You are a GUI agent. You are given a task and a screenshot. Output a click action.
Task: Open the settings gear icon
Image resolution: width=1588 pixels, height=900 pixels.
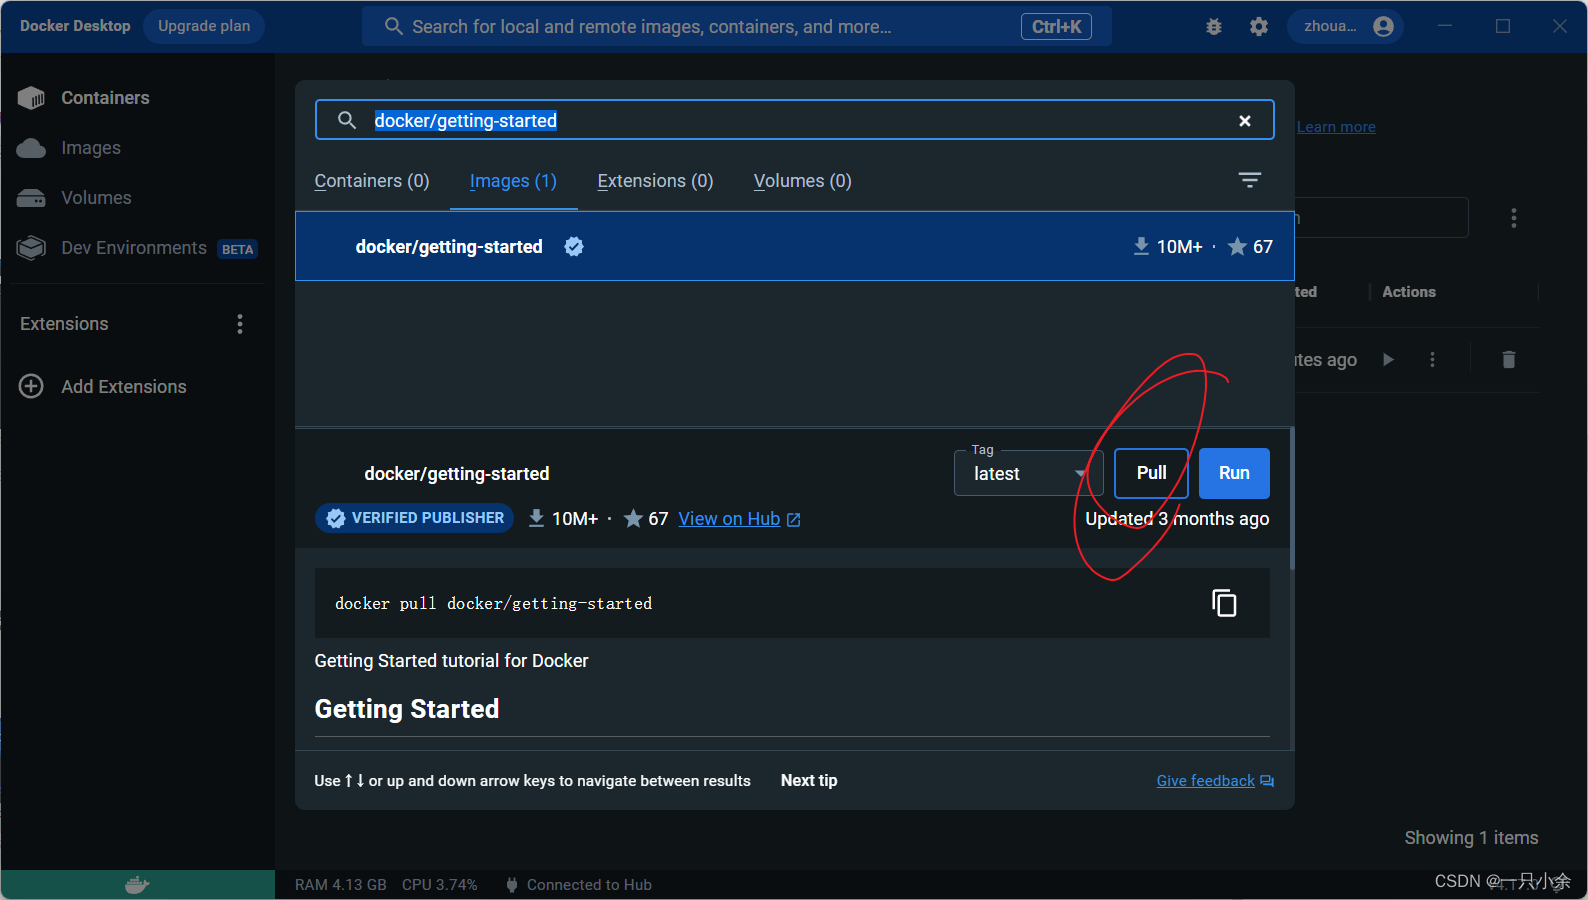point(1258,27)
